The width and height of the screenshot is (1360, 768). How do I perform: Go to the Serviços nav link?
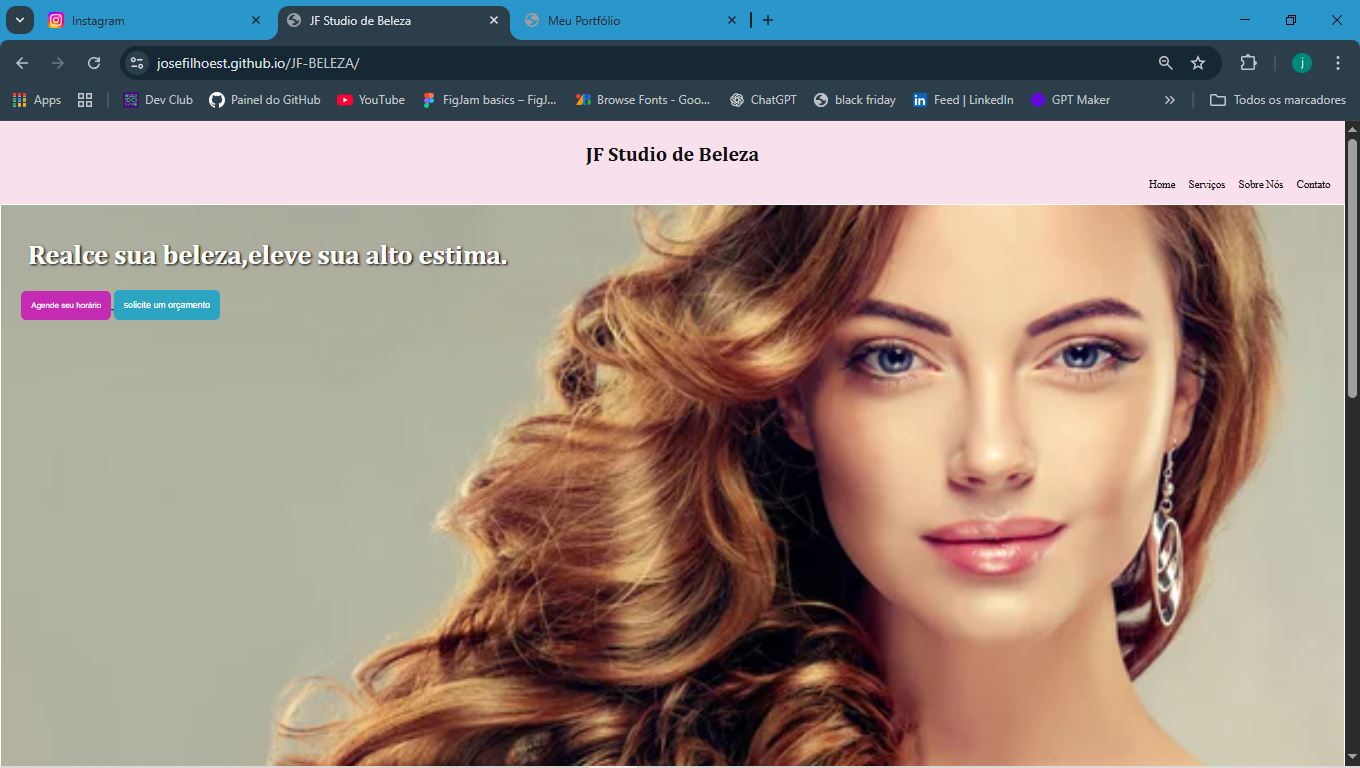(1207, 185)
